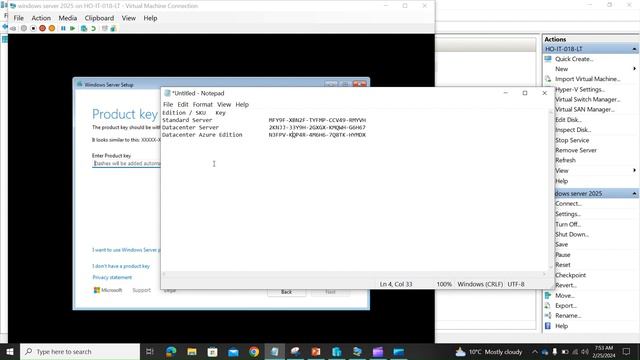Pause the virtual machine from toolbar

(x=63, y=28)
